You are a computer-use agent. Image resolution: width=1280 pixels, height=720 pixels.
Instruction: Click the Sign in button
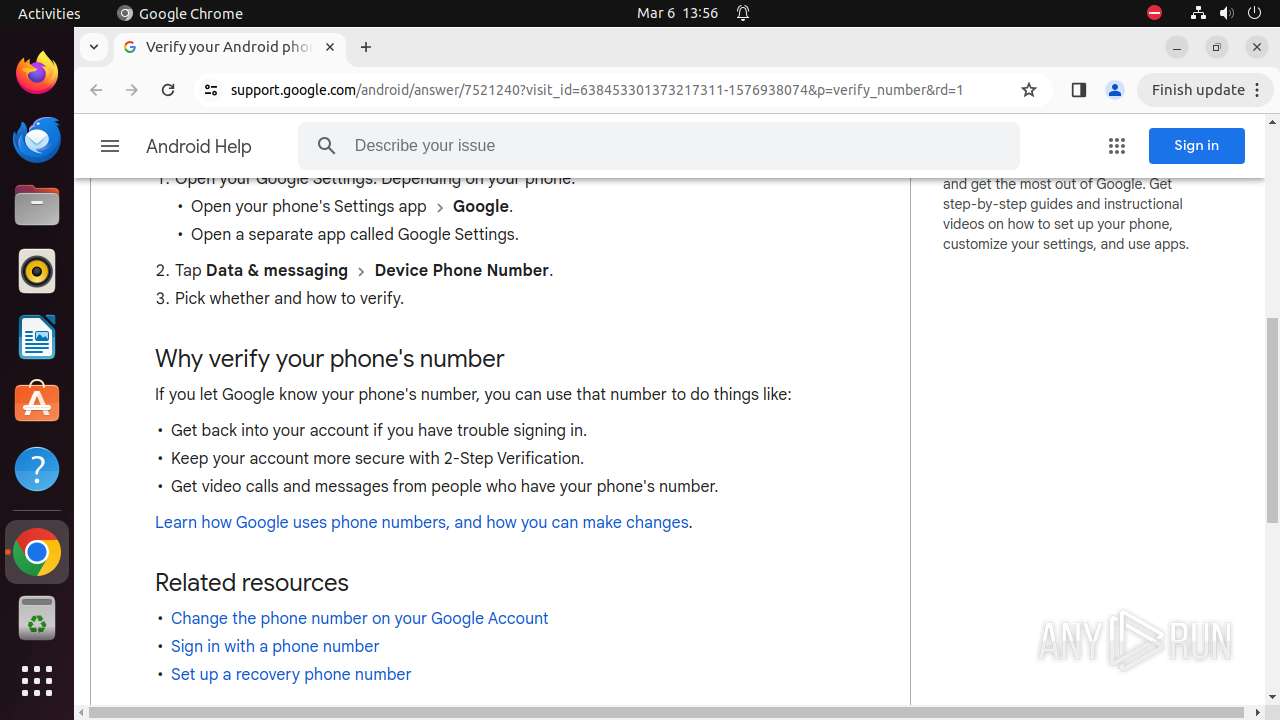click(1196, 146)
